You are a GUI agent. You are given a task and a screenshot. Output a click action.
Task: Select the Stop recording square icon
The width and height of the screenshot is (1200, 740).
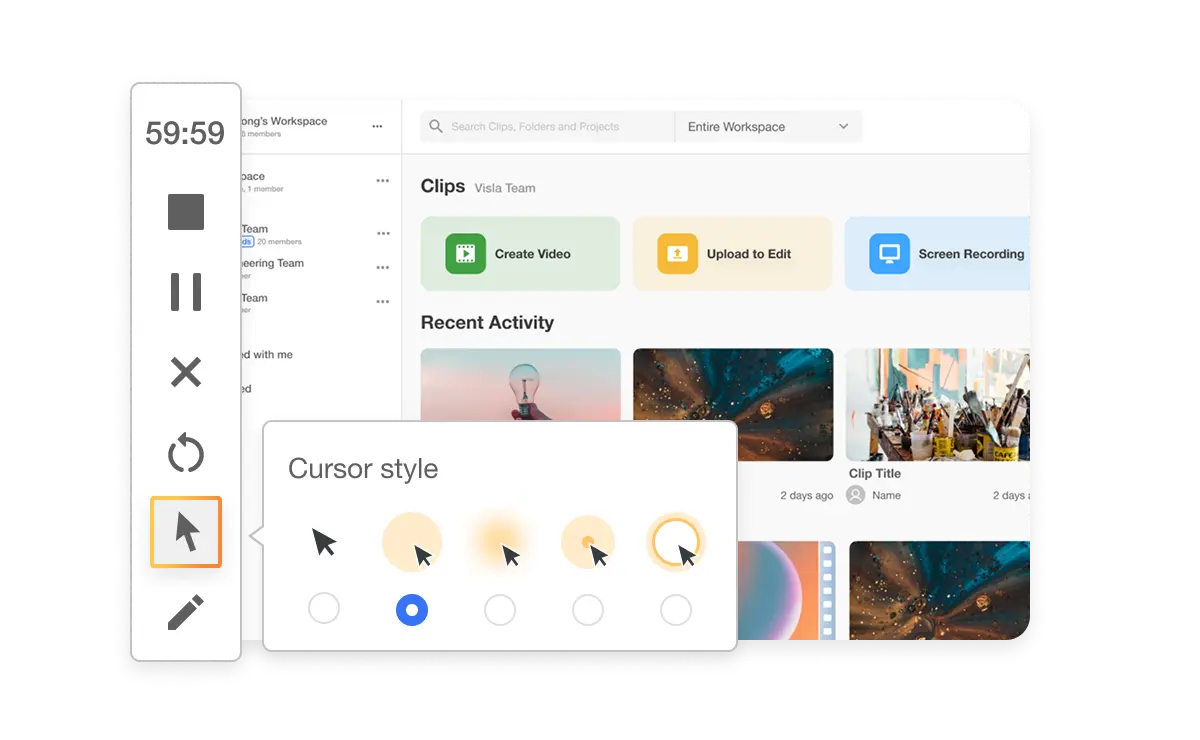[185, 212]
